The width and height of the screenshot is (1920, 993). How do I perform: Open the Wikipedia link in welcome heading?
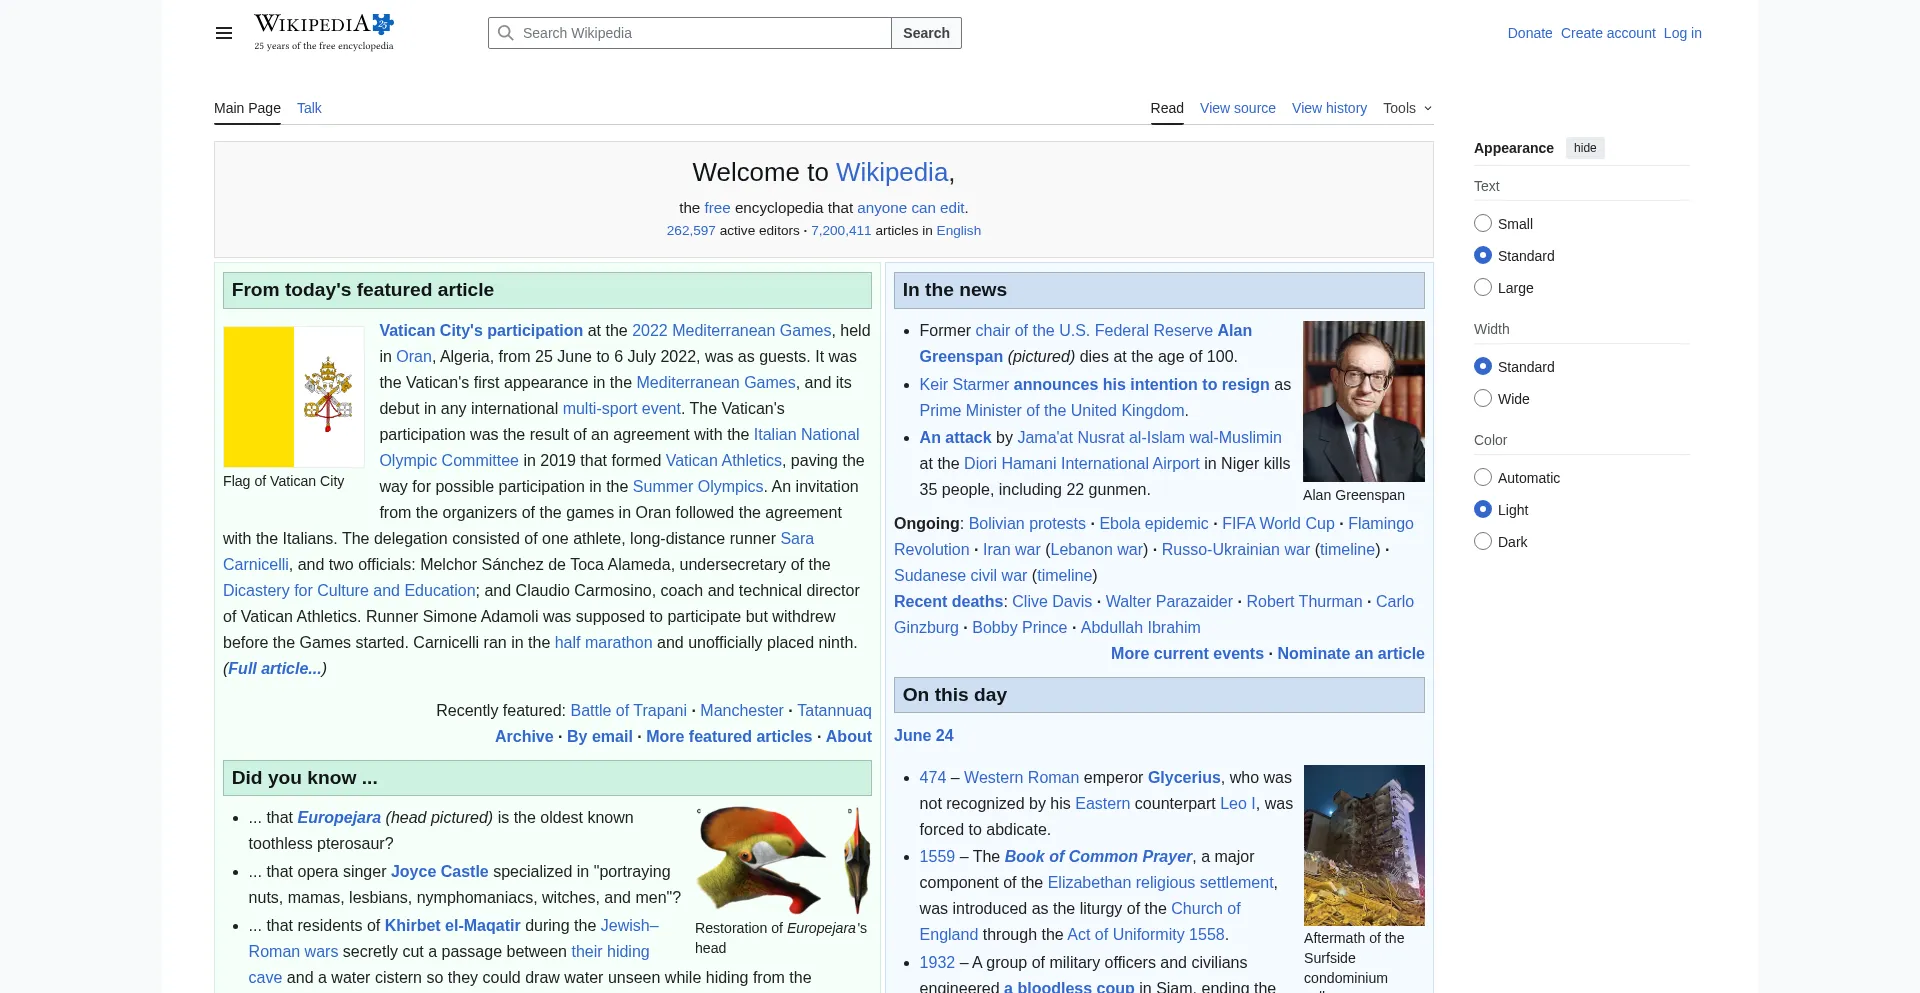click(x=892, y=172)
